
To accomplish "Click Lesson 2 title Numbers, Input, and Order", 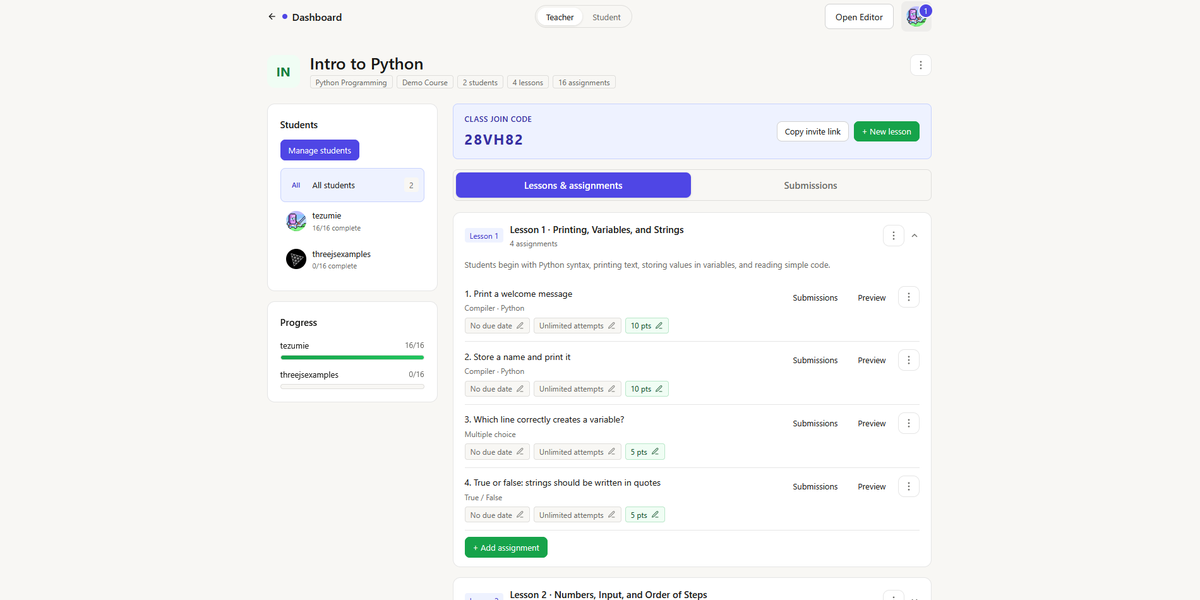I will (608, 594).
